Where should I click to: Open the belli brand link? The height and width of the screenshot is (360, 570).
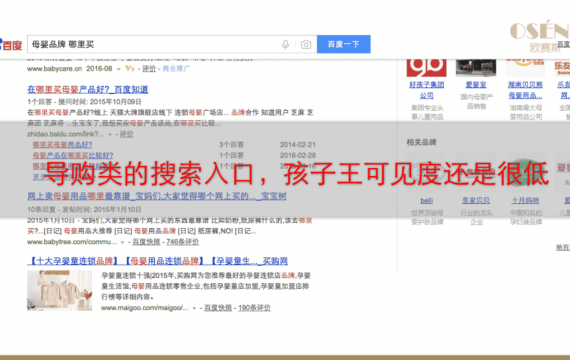pyautogui.click(x=426, y=200)
